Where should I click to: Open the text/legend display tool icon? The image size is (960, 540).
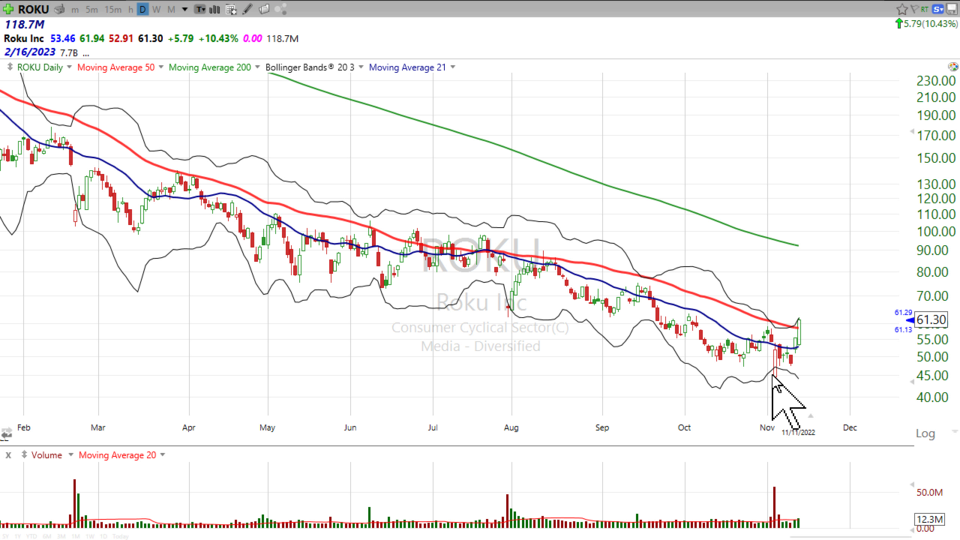200,9
